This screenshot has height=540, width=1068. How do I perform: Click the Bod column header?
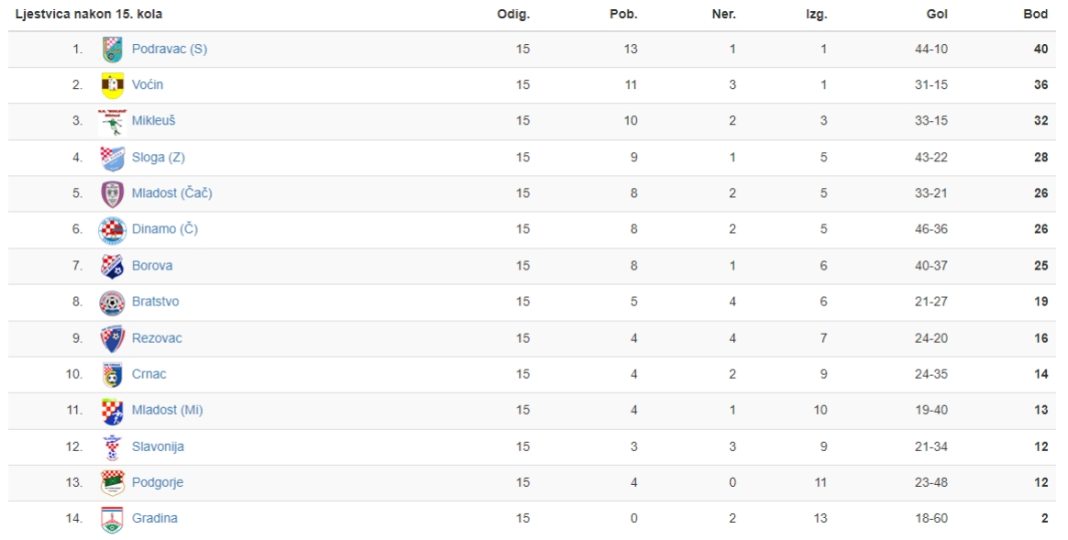pos(1035,14)
